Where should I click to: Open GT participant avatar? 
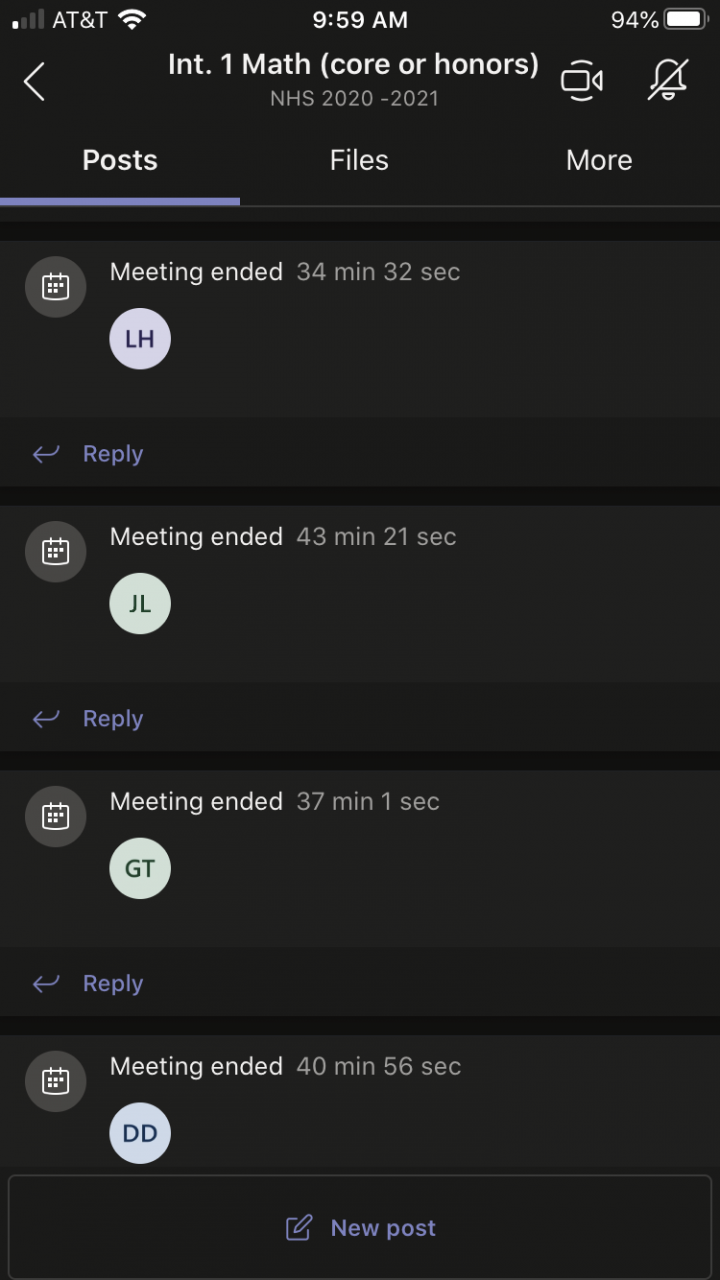[x=140, y=869]
